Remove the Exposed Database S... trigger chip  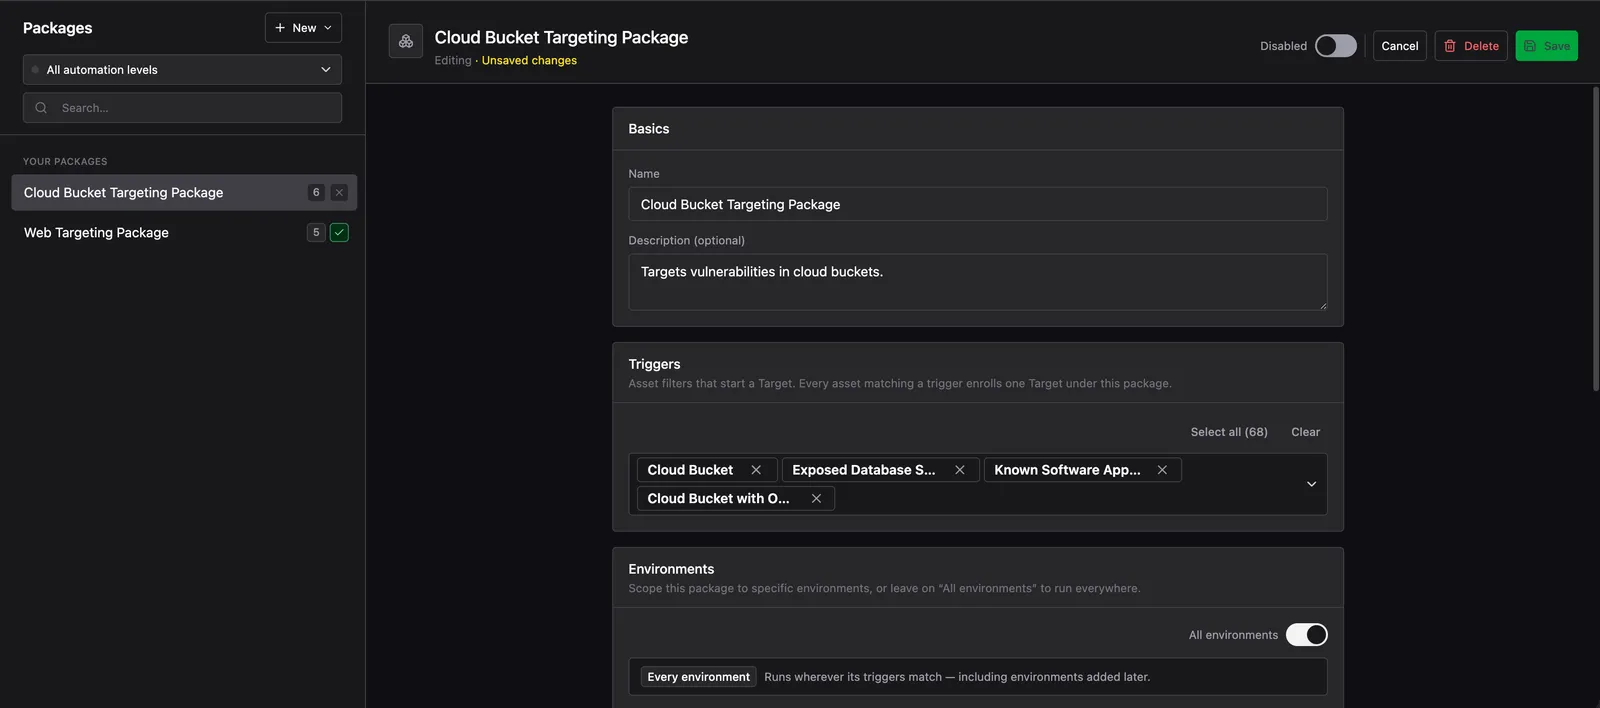click(x=960, y=470)
